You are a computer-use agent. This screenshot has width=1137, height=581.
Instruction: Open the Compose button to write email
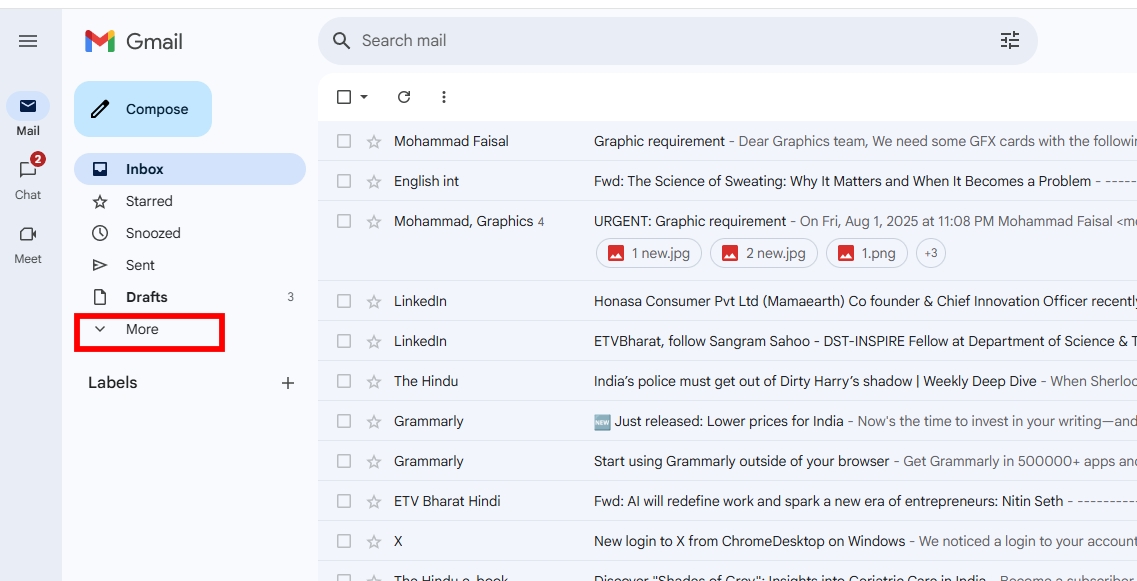click(x=142, y=109)
